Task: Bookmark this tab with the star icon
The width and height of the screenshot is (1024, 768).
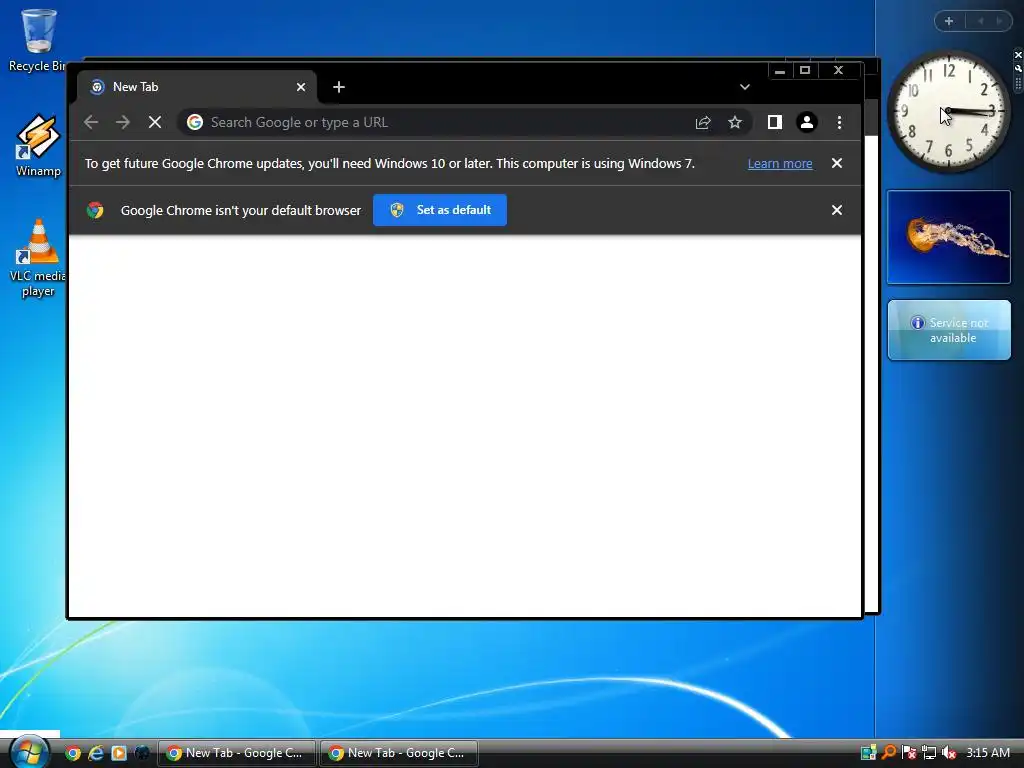Action: 735,122
